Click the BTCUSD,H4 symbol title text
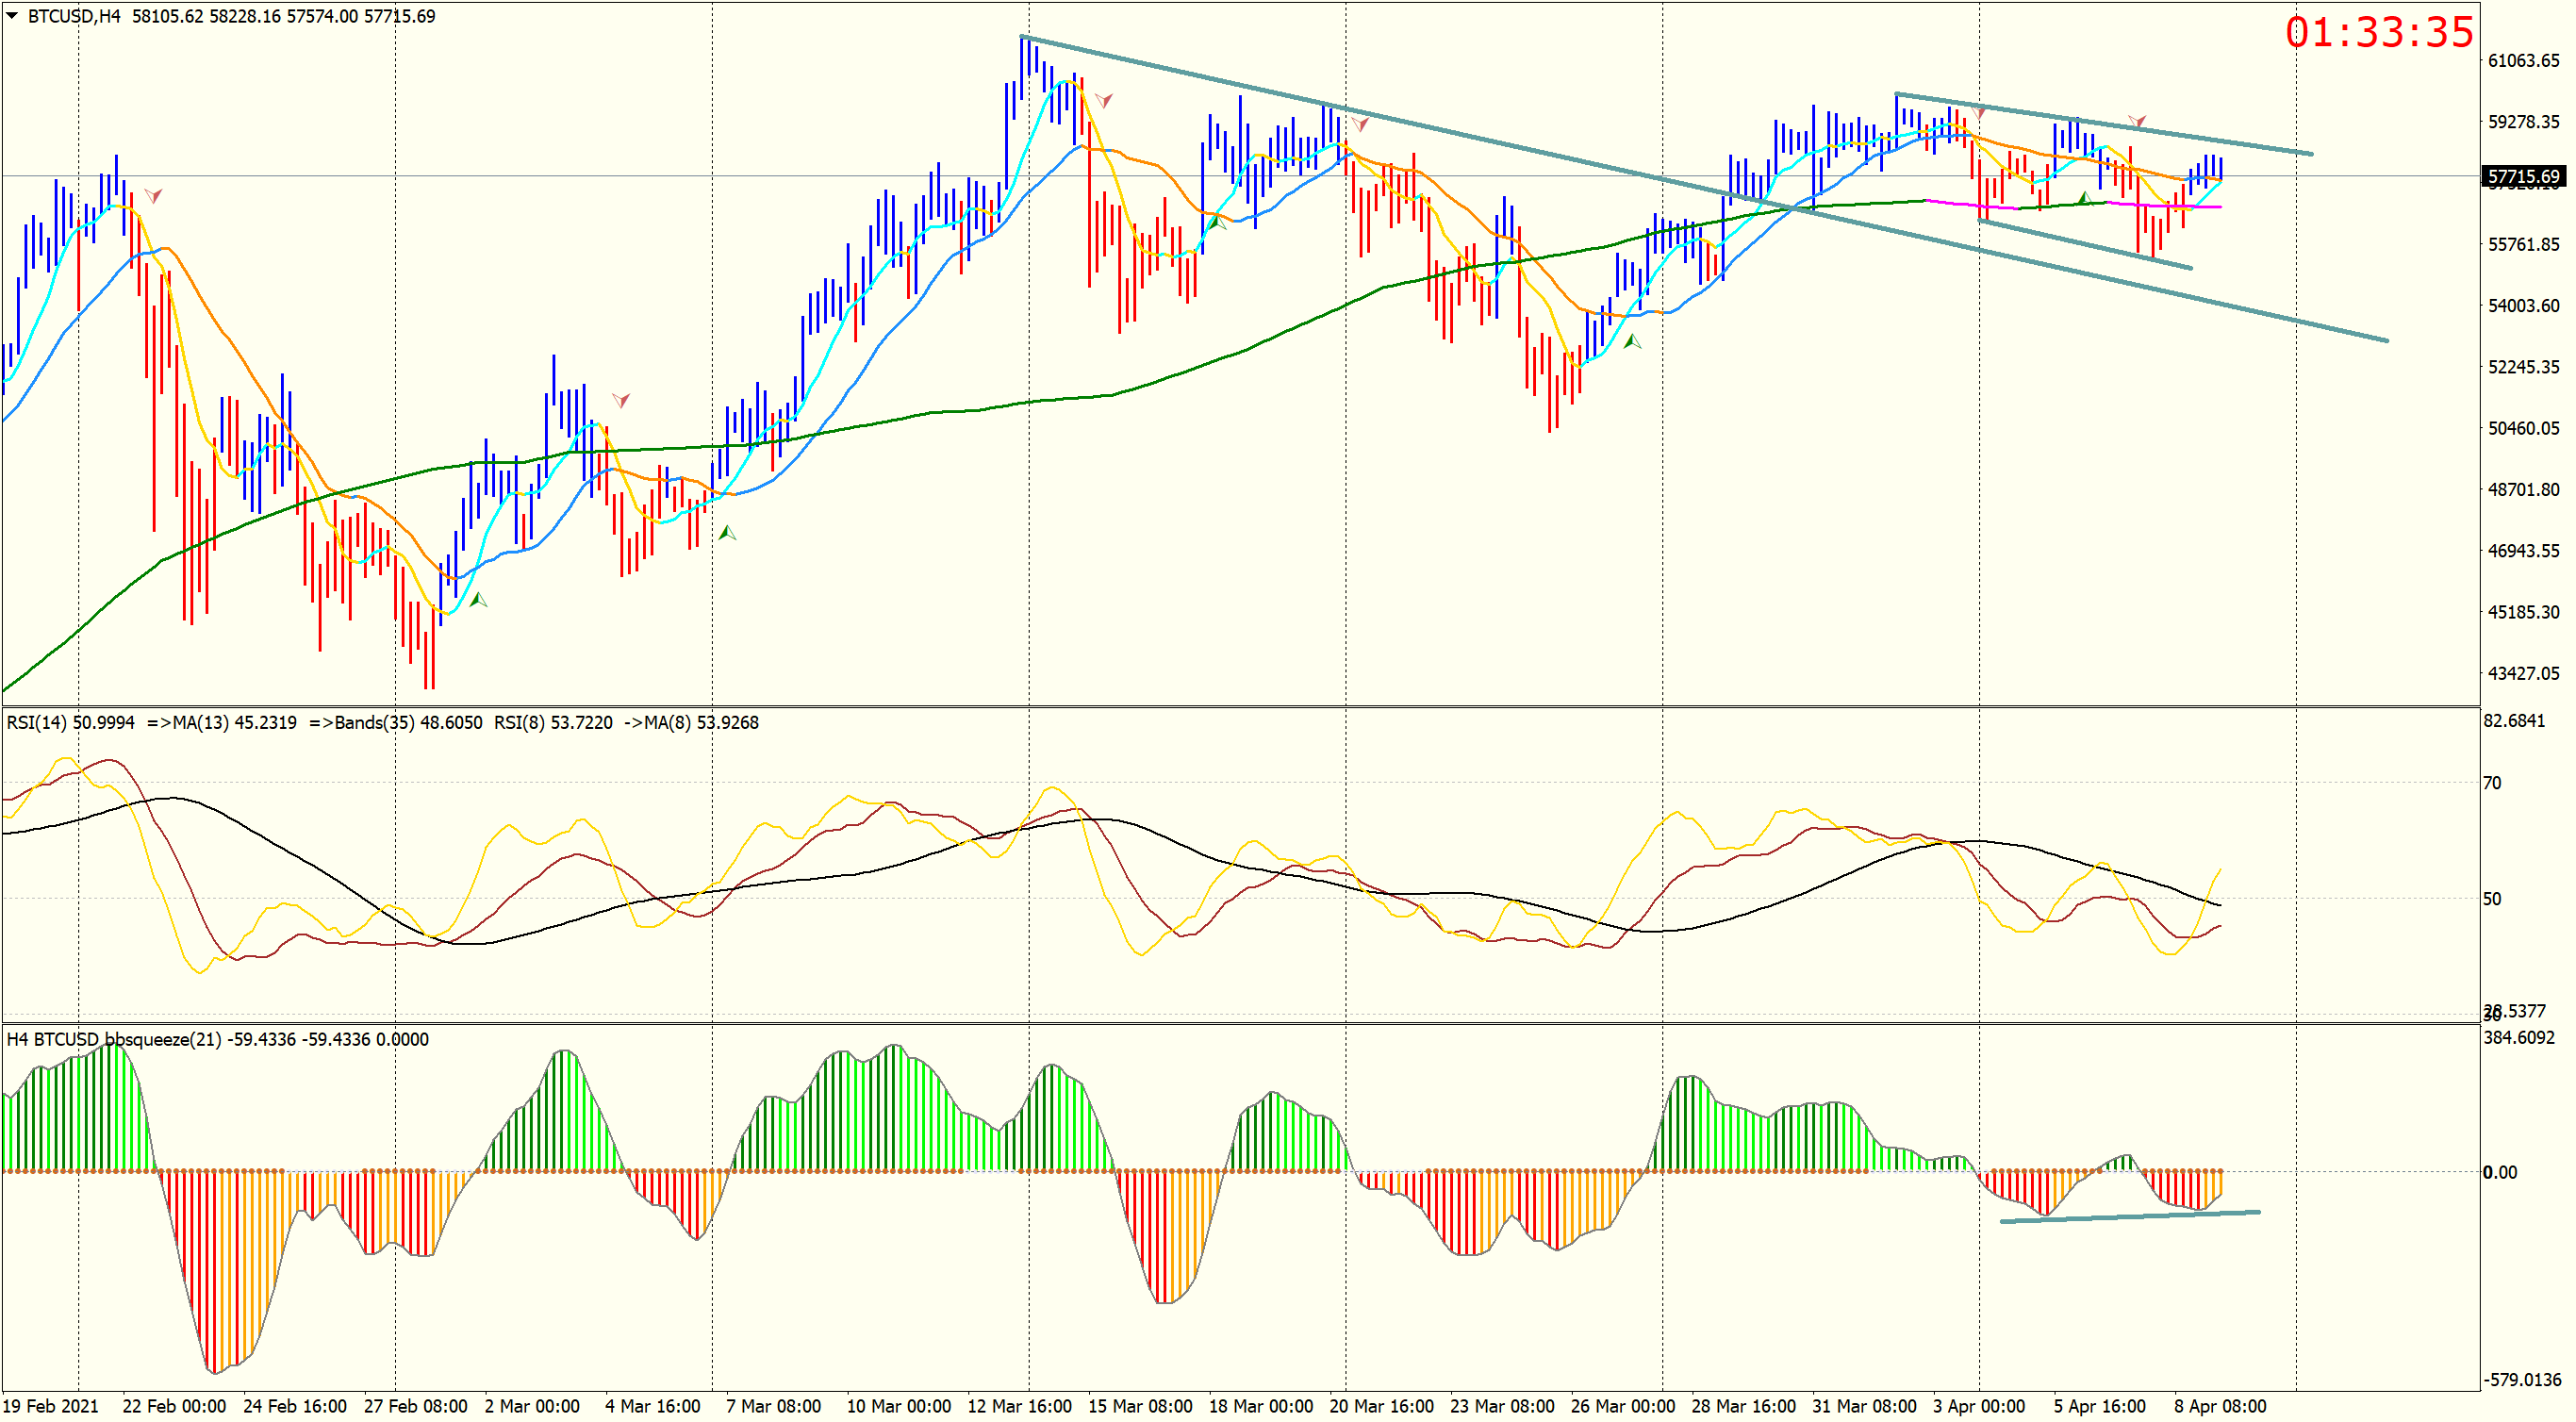Screen dimensions: 2576x1422 pos(74,16)
